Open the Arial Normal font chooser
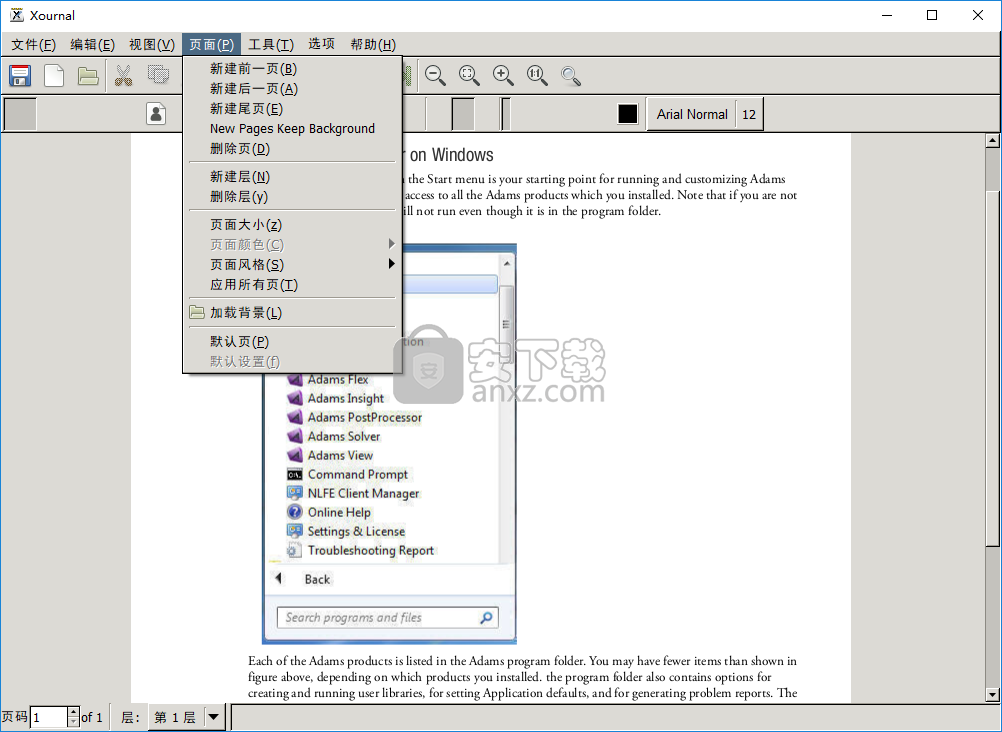1002x732 pixels. point(692,114)
